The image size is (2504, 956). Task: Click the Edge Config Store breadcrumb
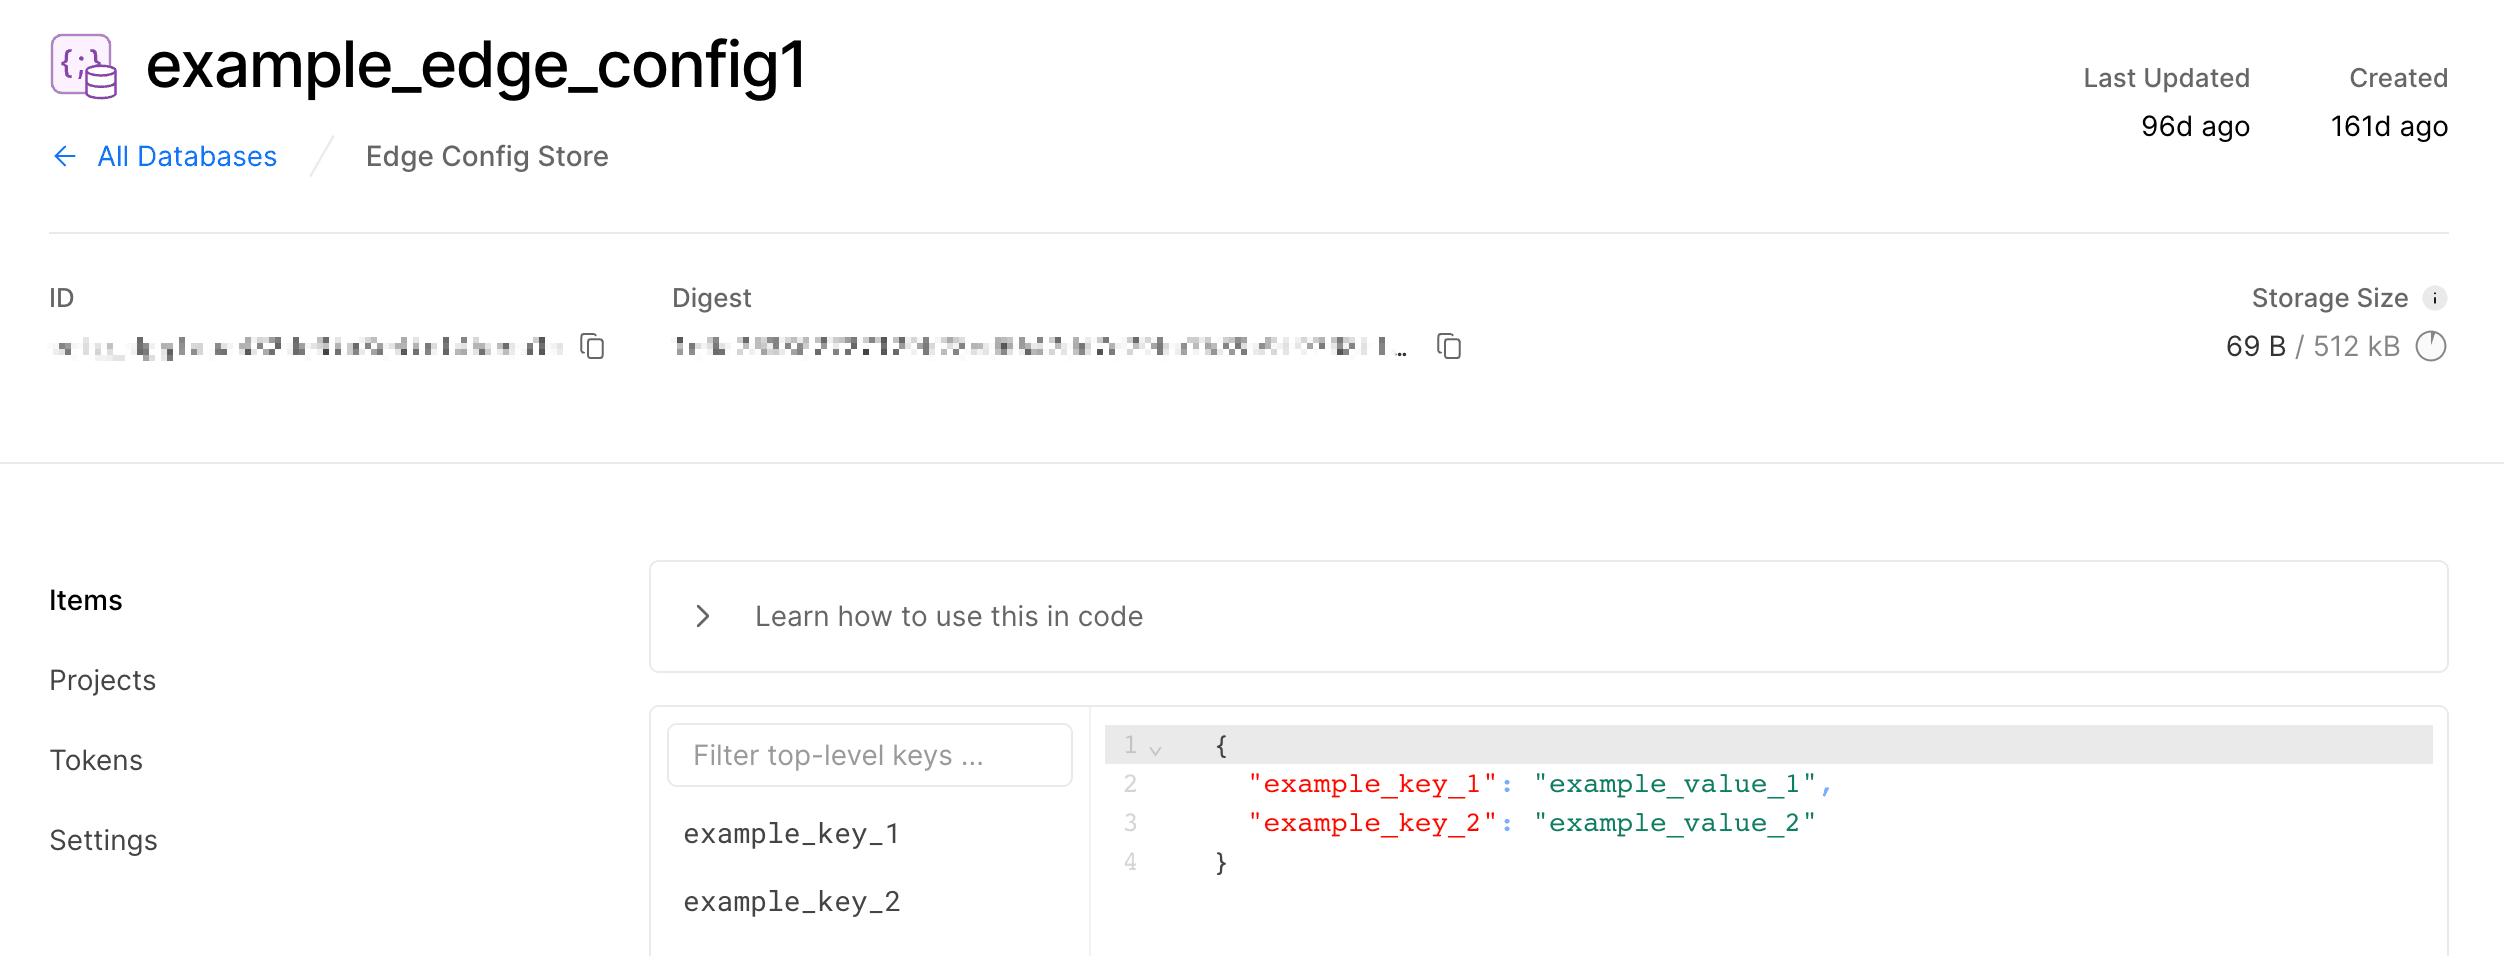coord(487,156)
